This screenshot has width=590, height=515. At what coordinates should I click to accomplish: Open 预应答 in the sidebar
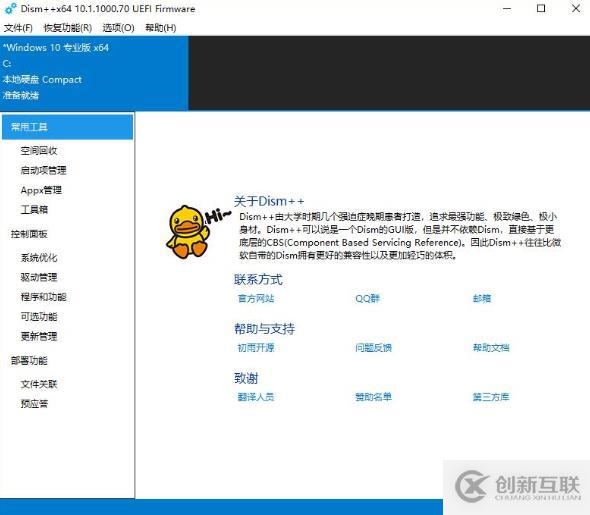[34, 404]
